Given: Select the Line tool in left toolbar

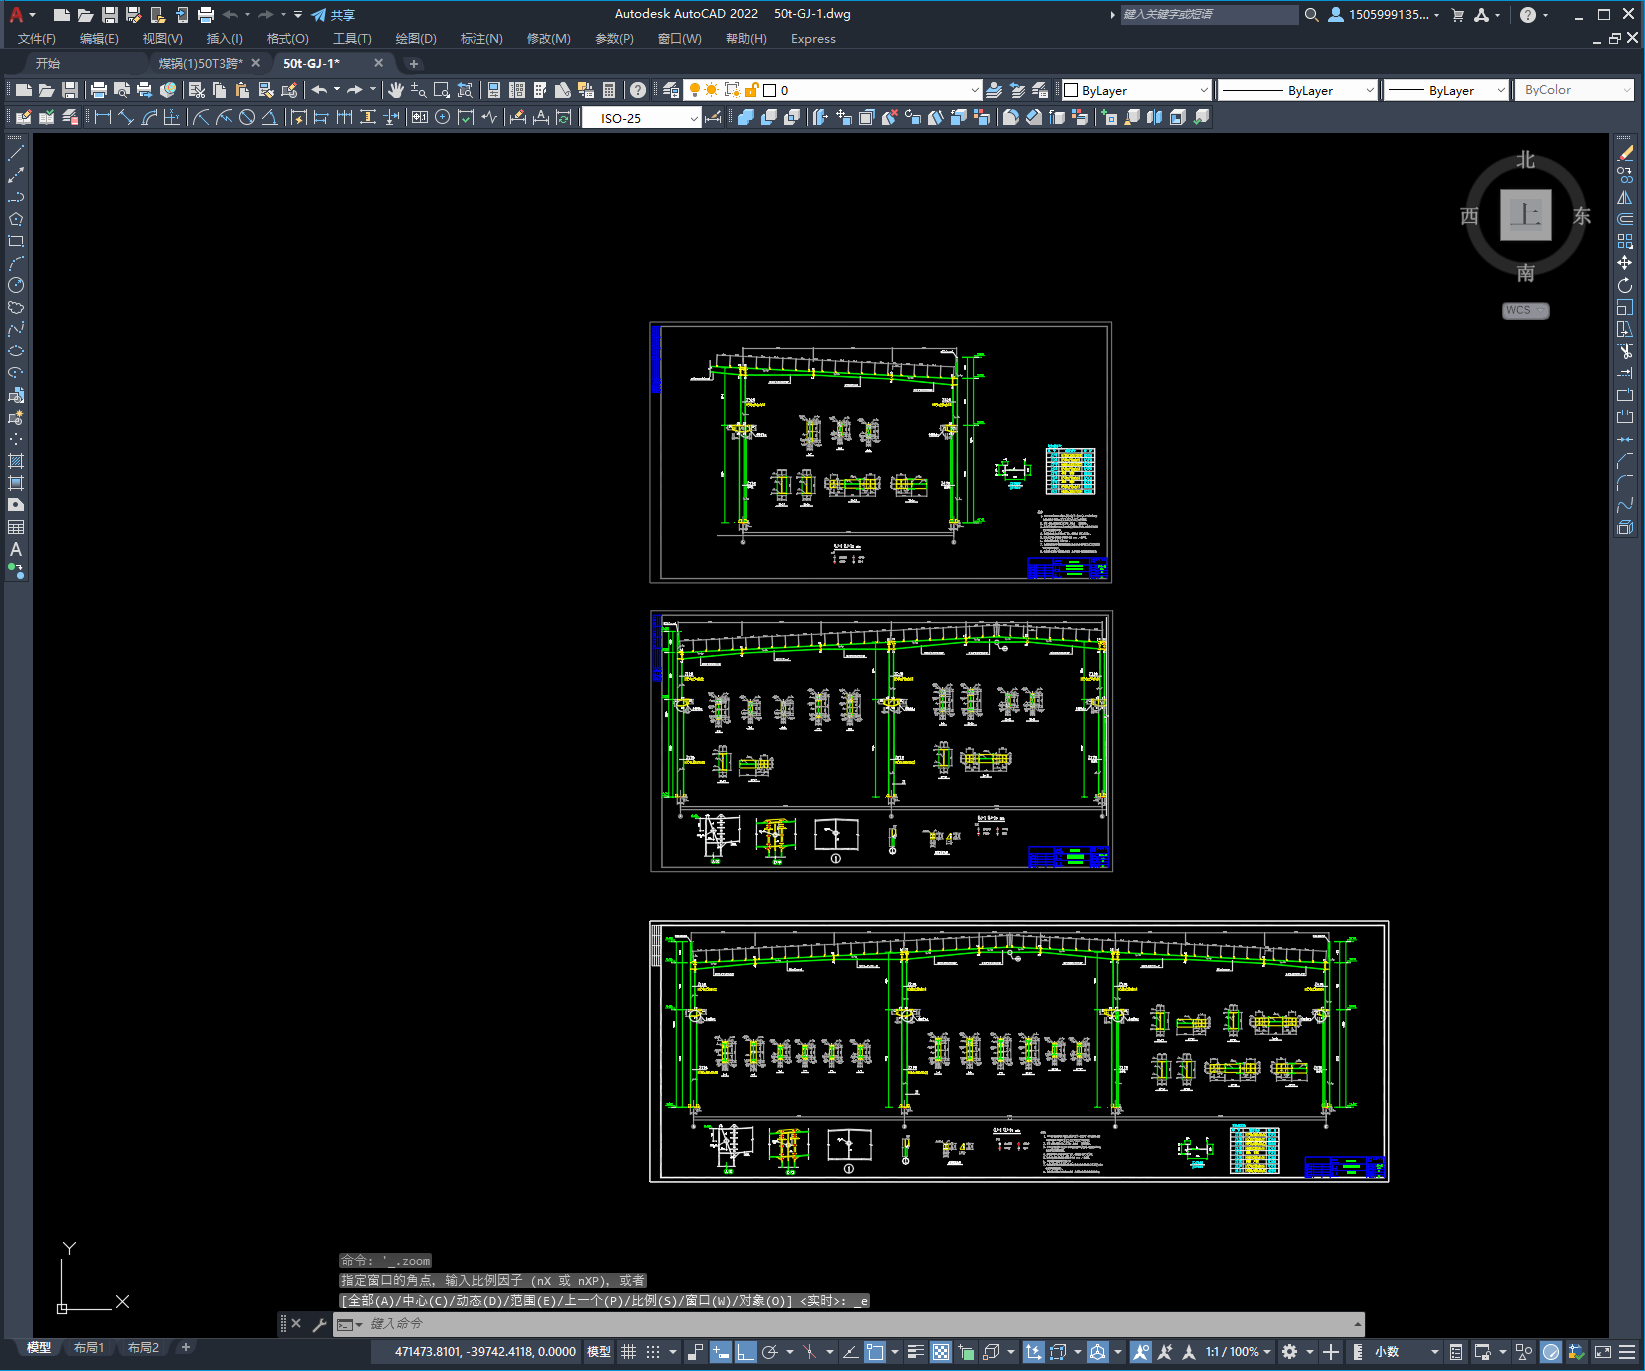Looking at the screenshot, I should [16, 153].
